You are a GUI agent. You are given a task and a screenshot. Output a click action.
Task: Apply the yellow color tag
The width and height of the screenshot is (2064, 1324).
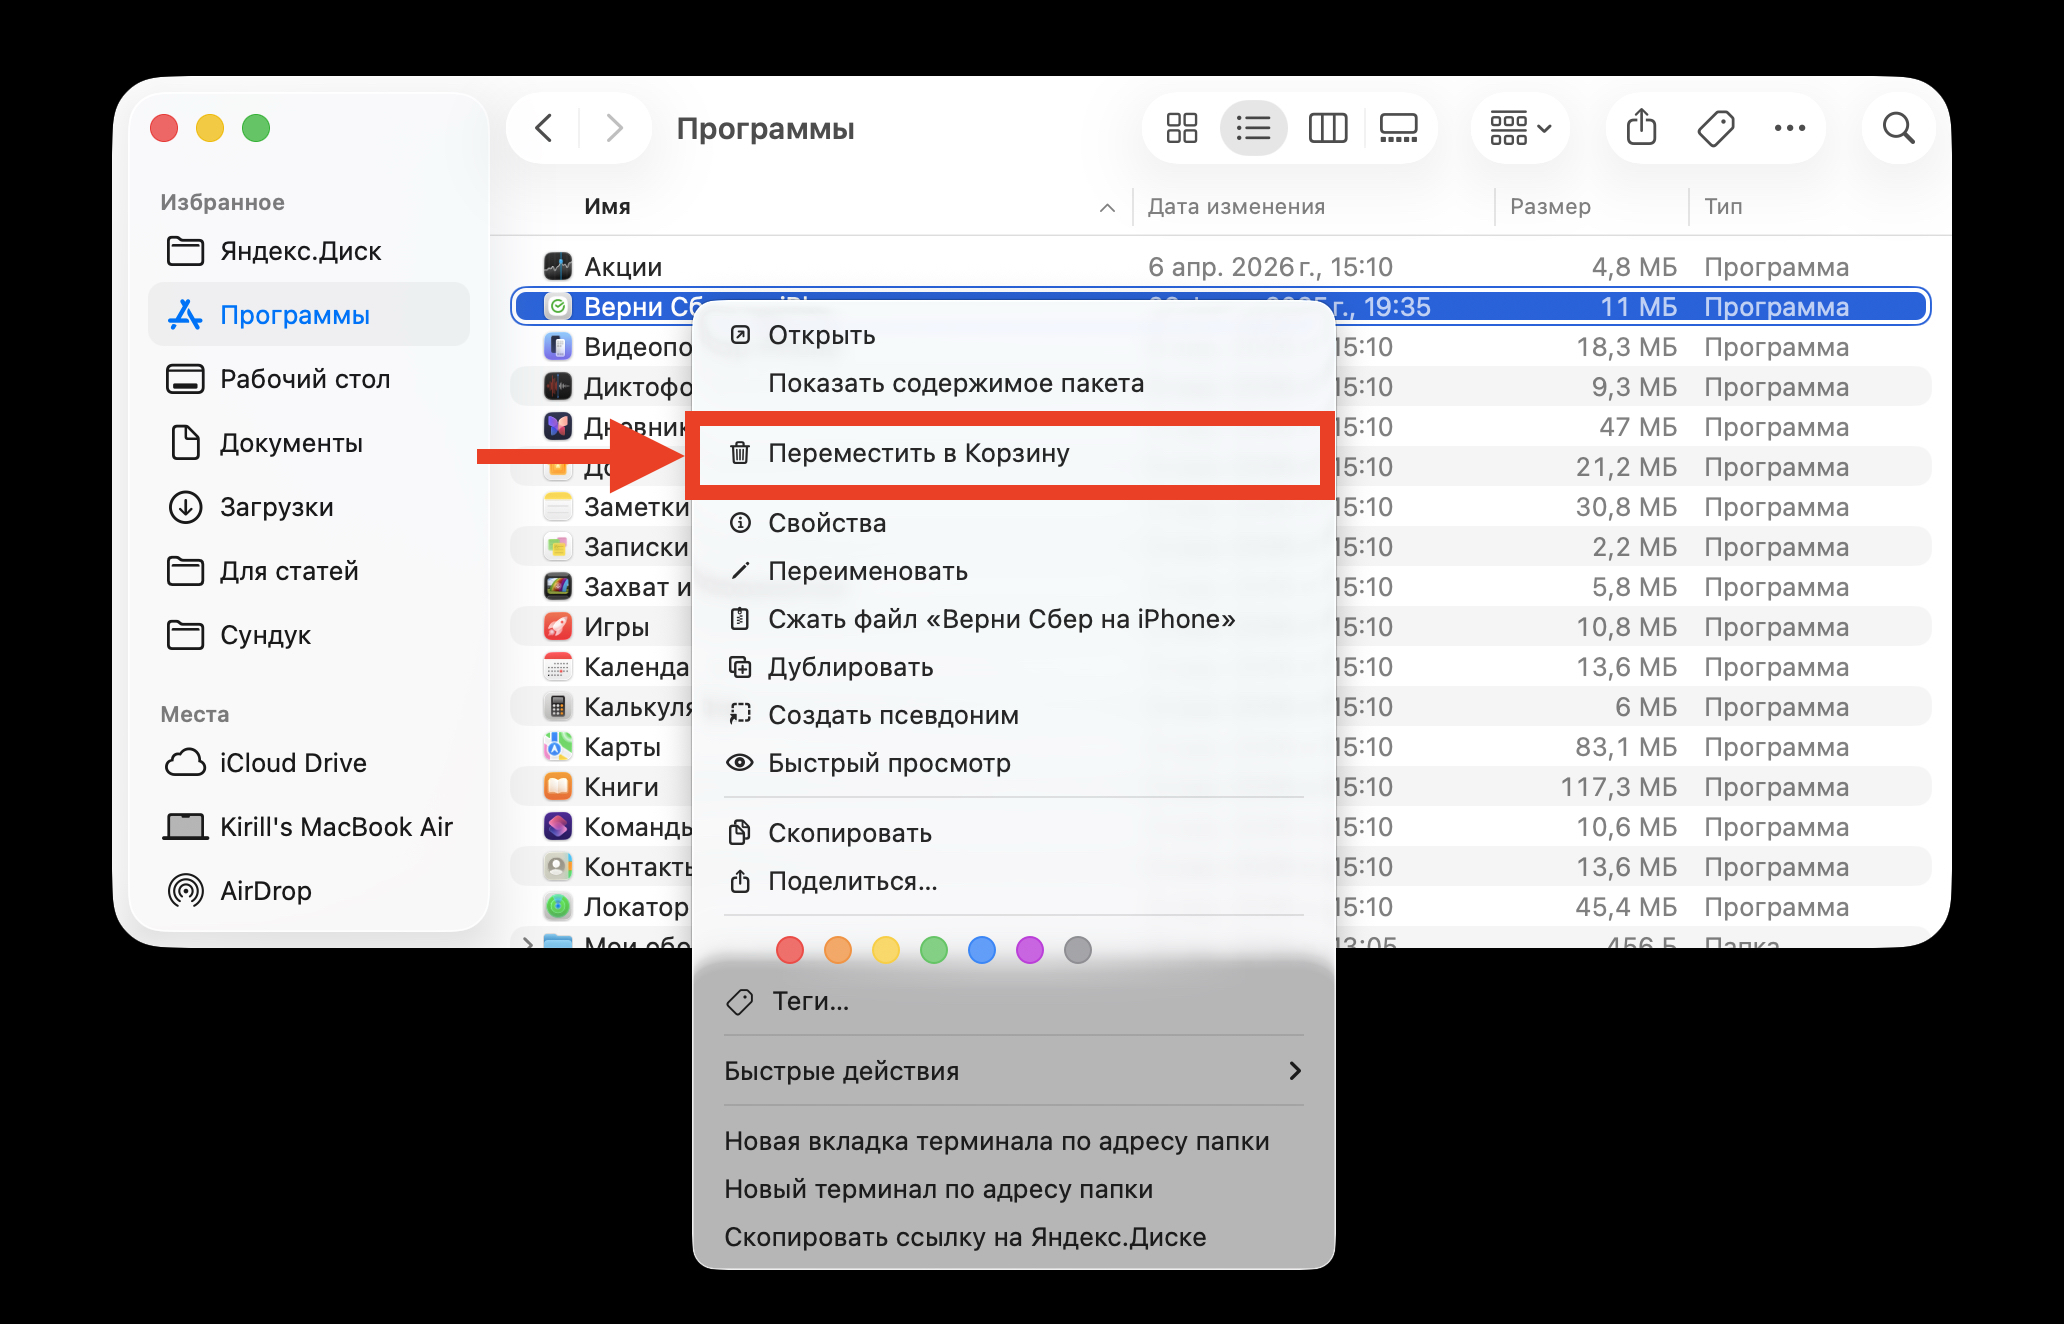click(x=886, y=950)
